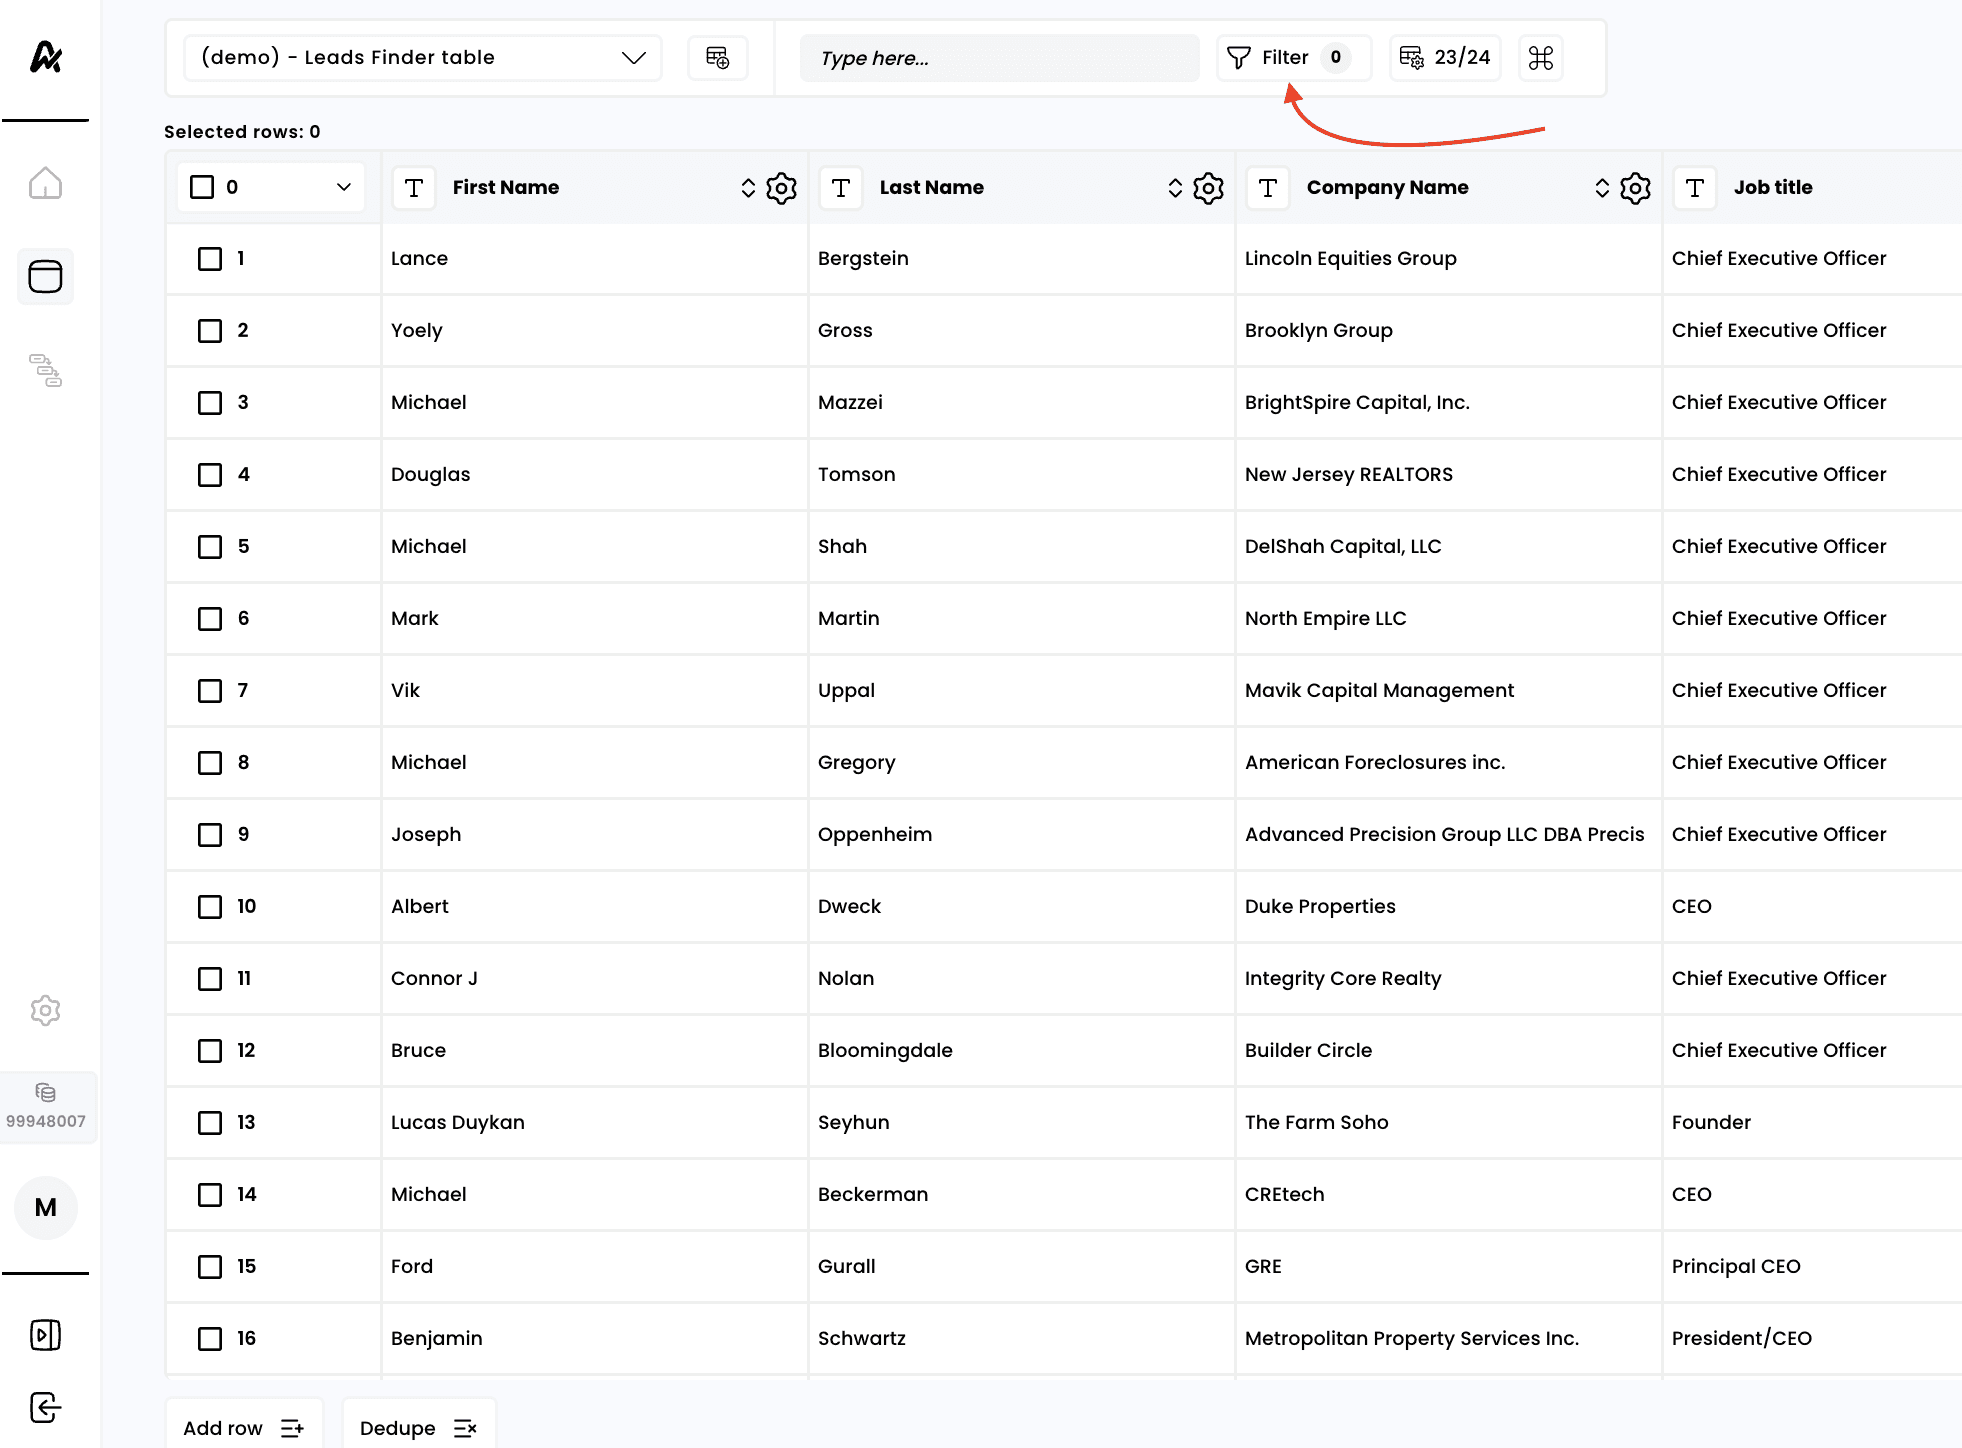Select the row 7 checkbox
The height and width of the screenshot is (1448, 1962).
click(x=210, y=691)
